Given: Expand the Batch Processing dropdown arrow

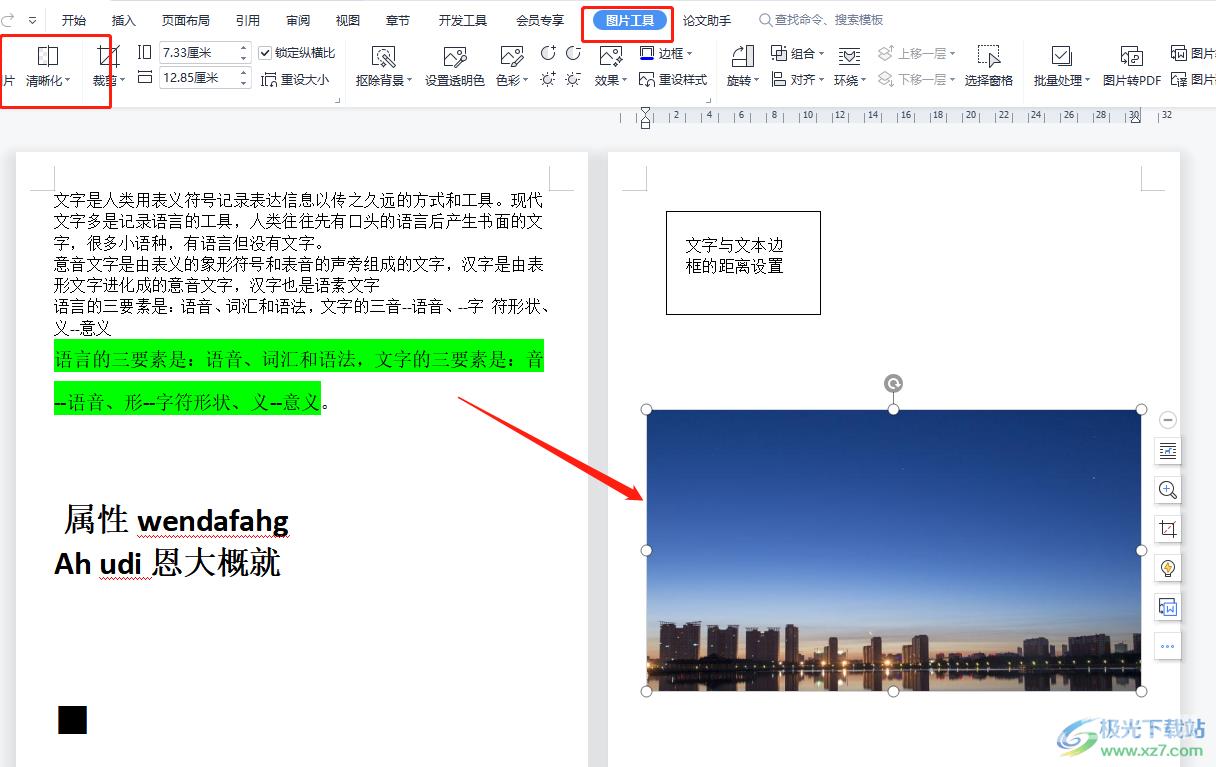Looking at the screenshot, I should (1088, 81).
